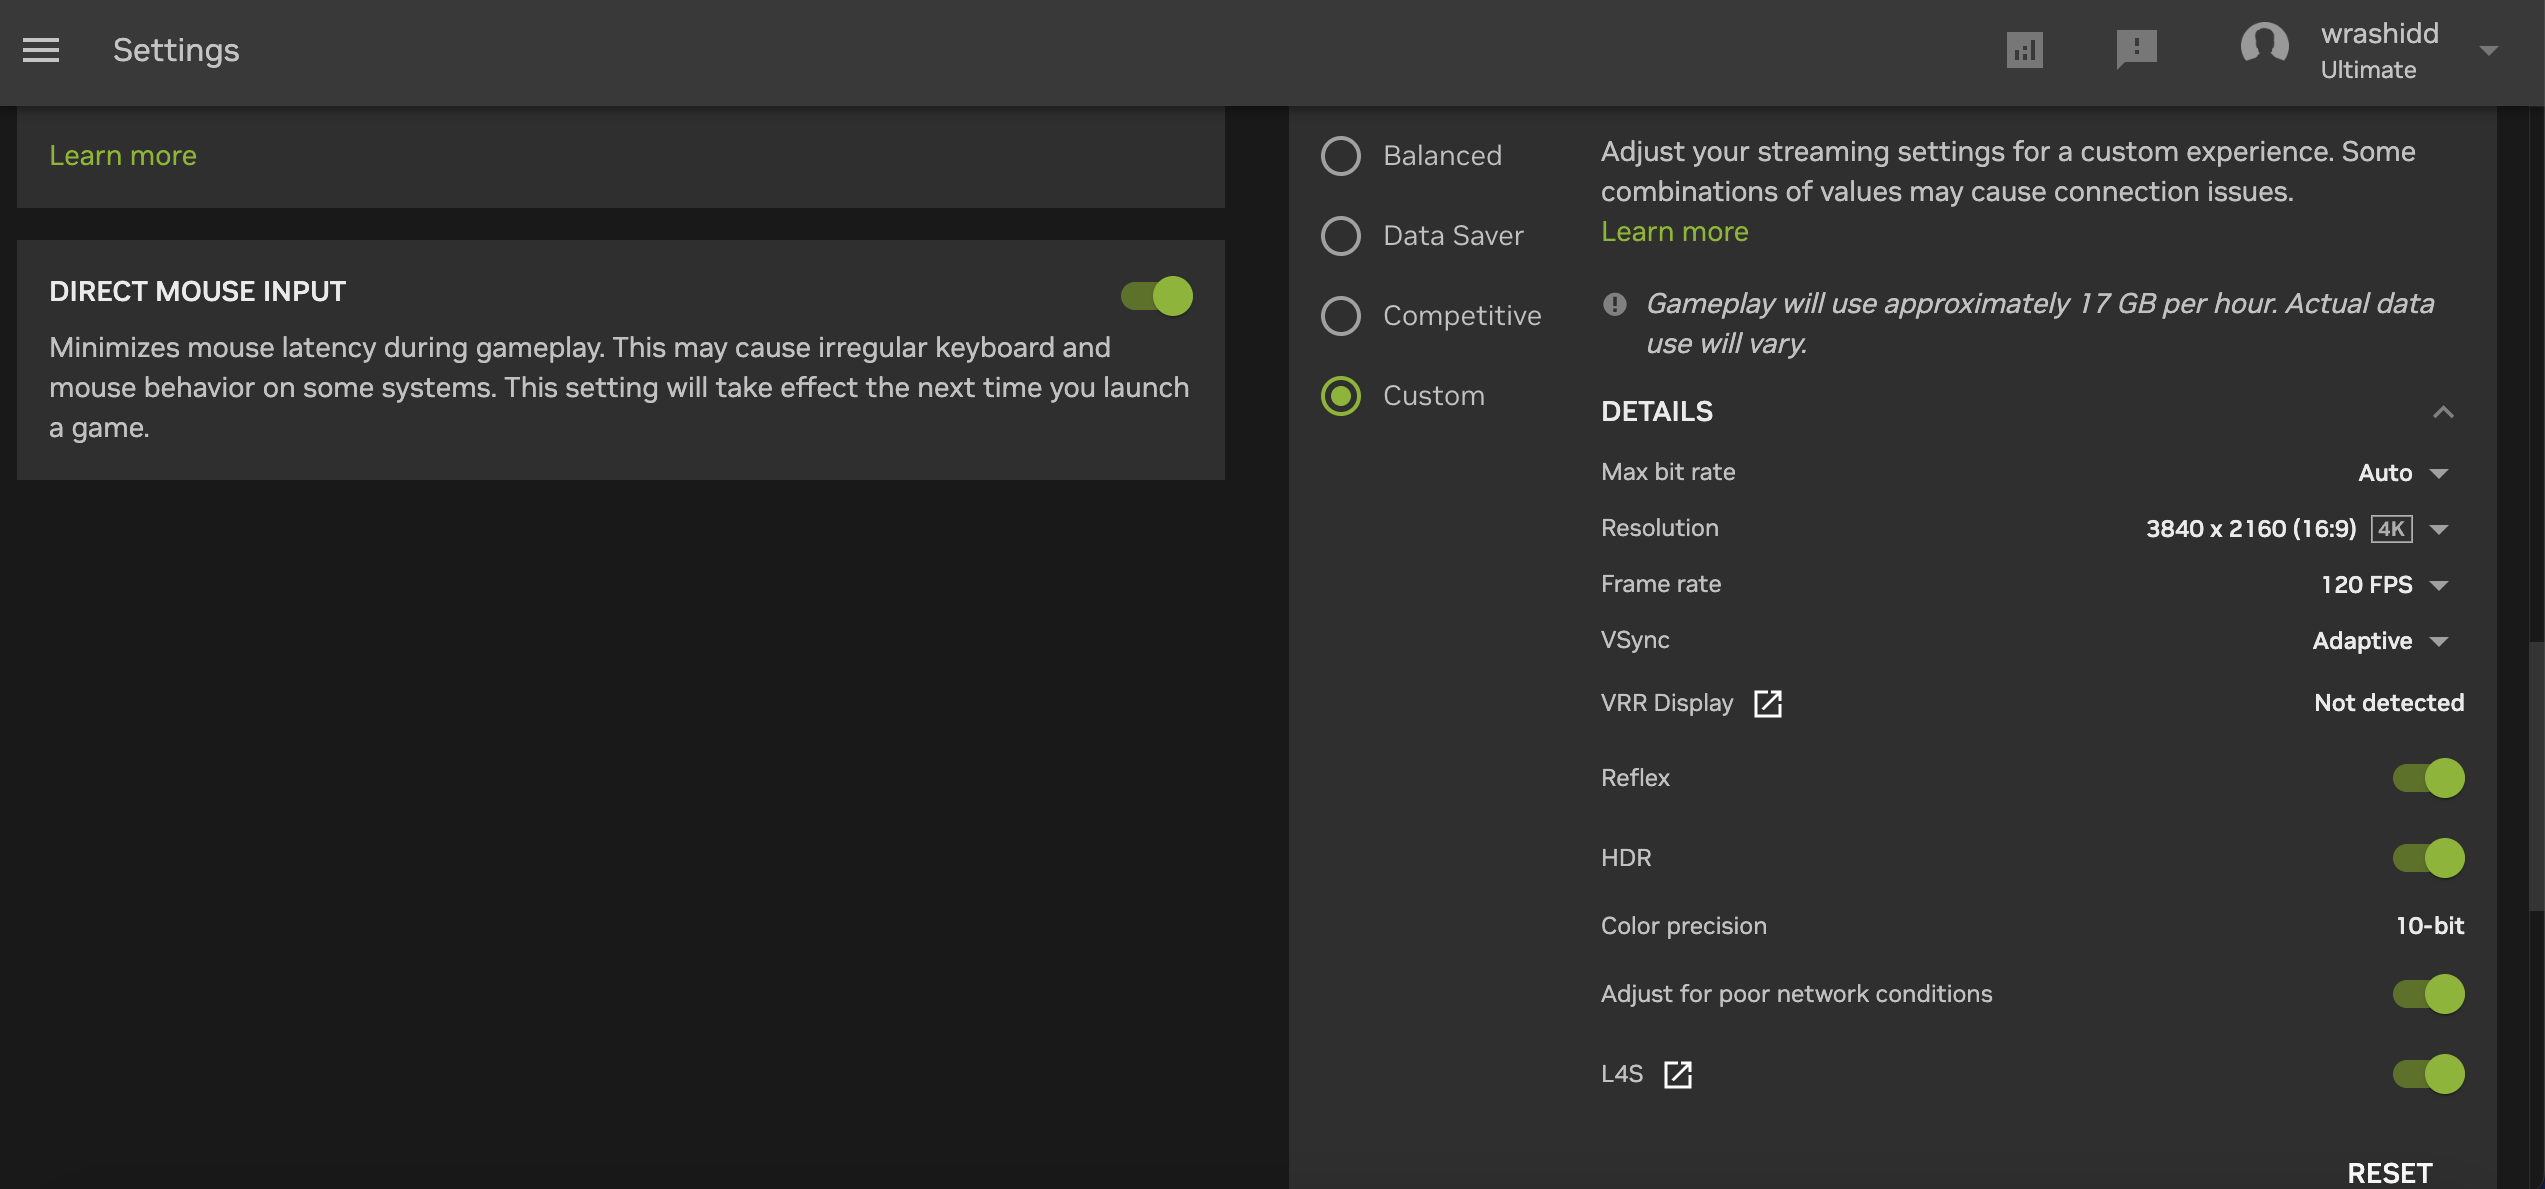Disable Direct Mouse Input

point(1156,296)
